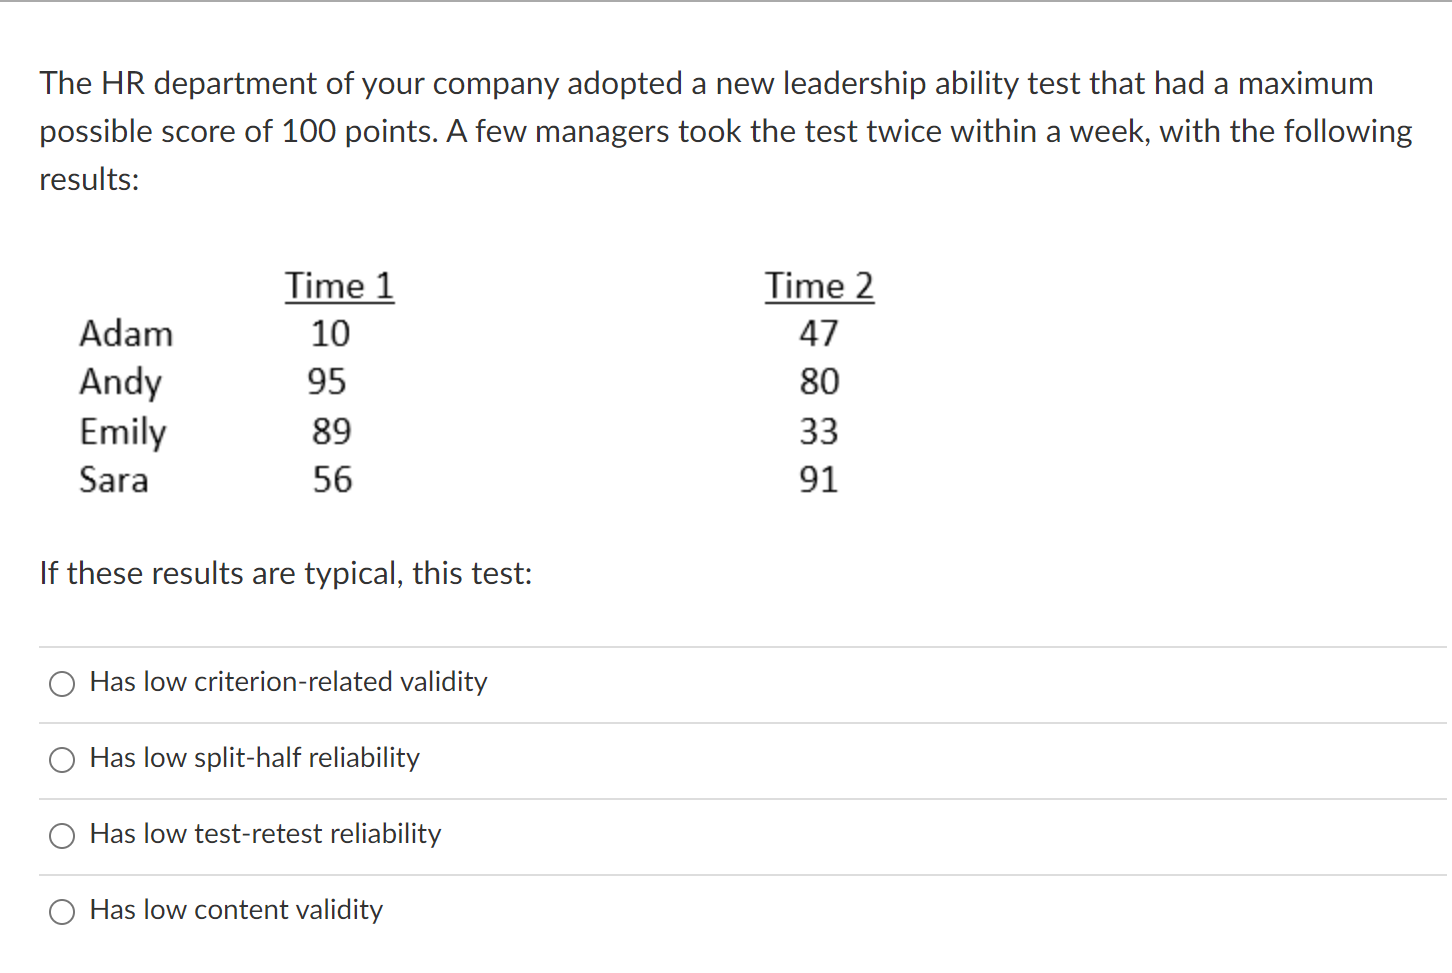Click Adam's Time 2 score of 47
The image size is (1452, 973).
pos(820,334)
